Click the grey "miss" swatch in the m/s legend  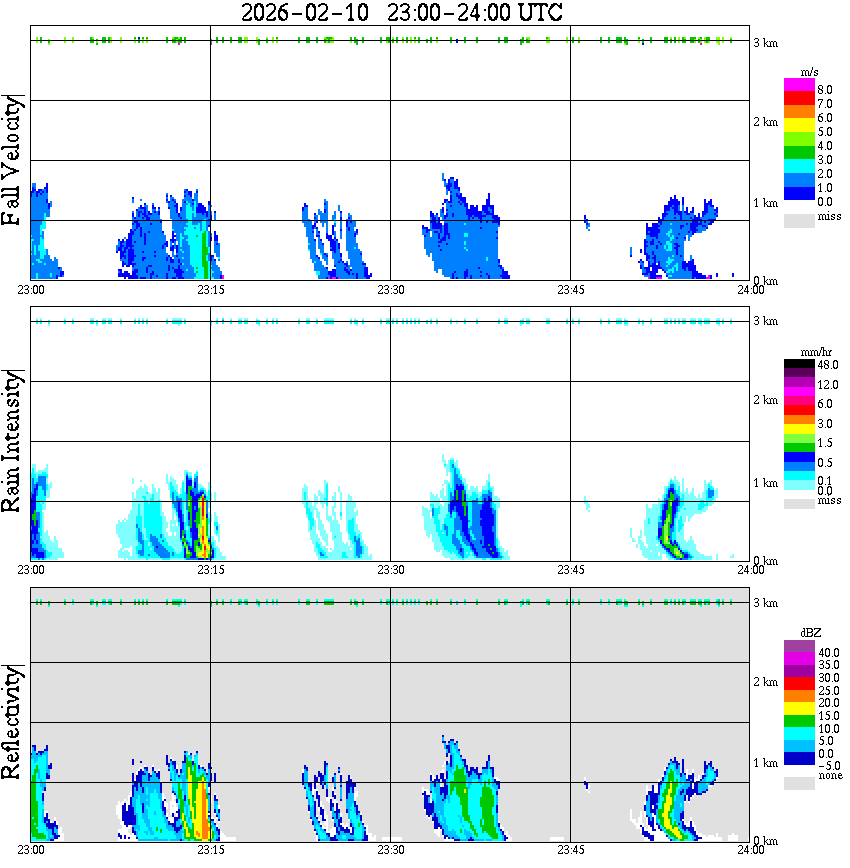pos(799,221)
